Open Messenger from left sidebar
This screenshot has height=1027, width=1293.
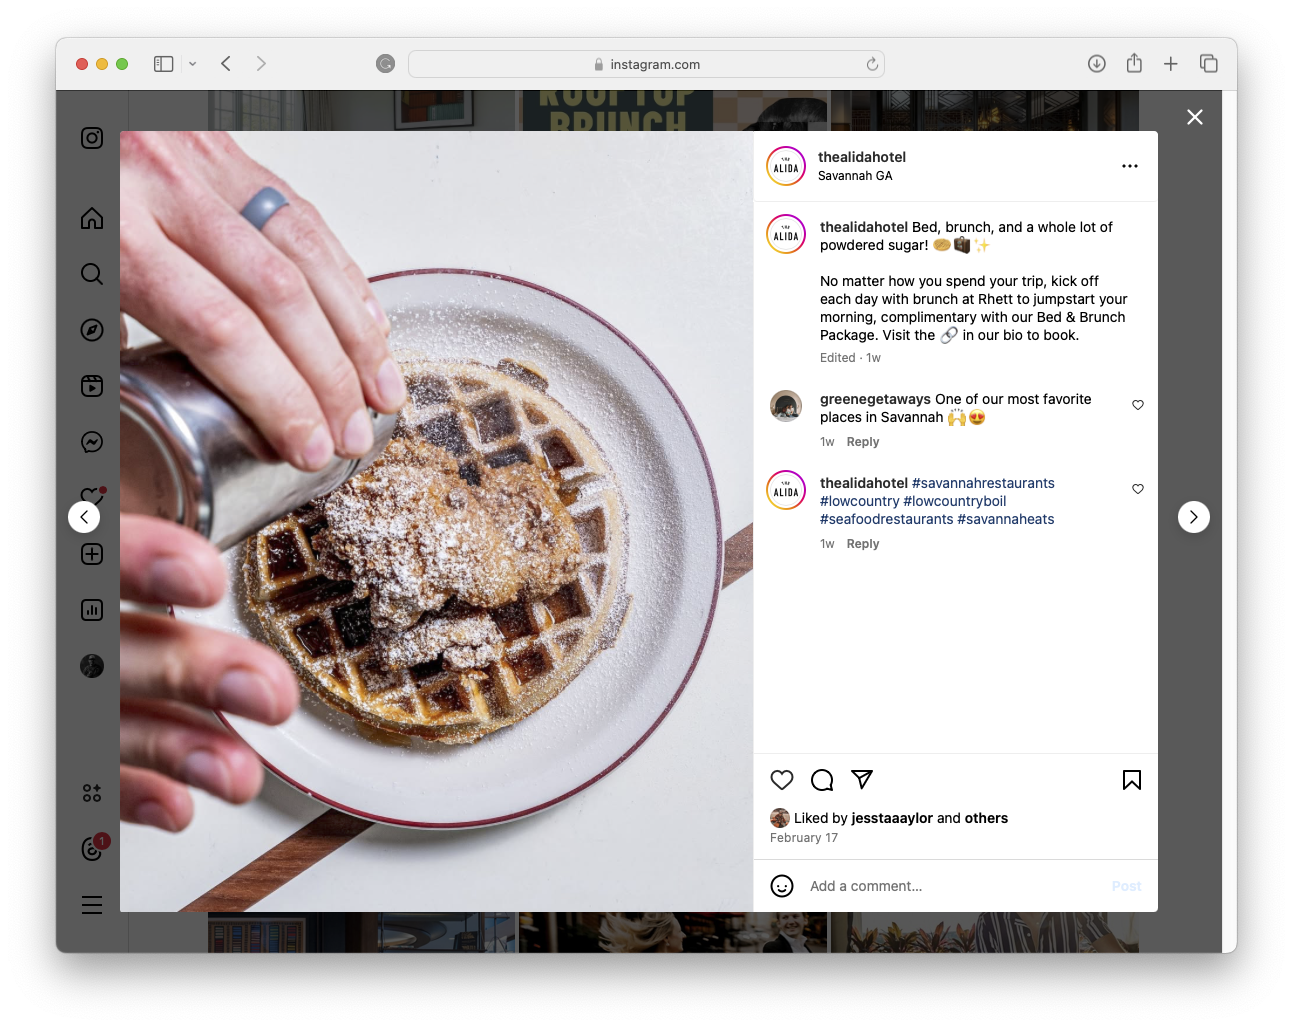coord(92,442)
